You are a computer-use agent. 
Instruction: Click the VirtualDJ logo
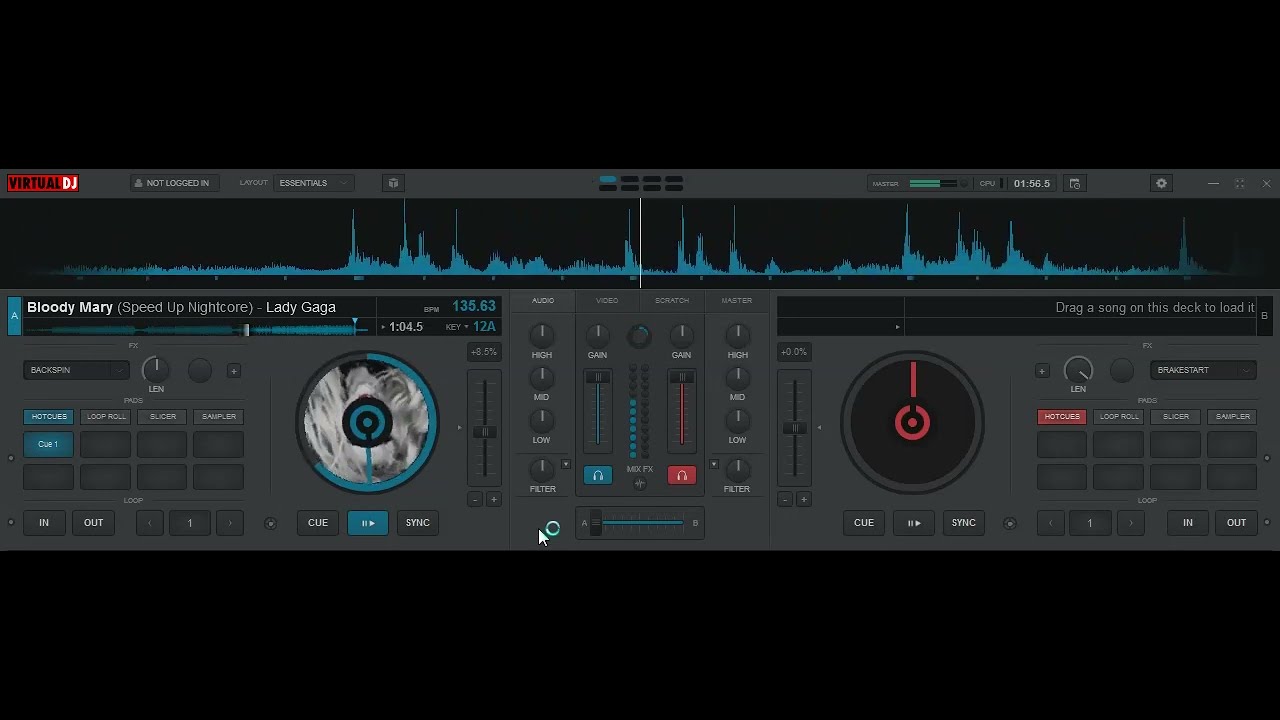coord(43,183)
